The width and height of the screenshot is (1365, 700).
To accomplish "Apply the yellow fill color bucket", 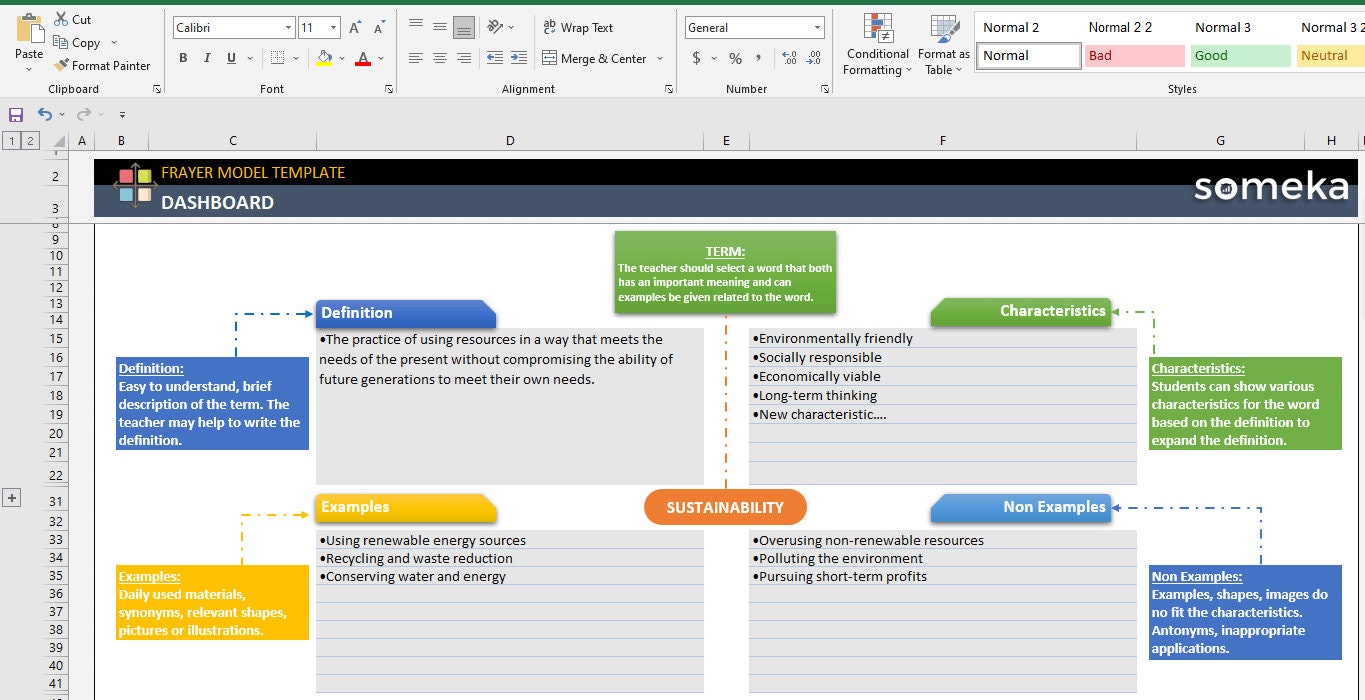I will click(x=324, y=59).
